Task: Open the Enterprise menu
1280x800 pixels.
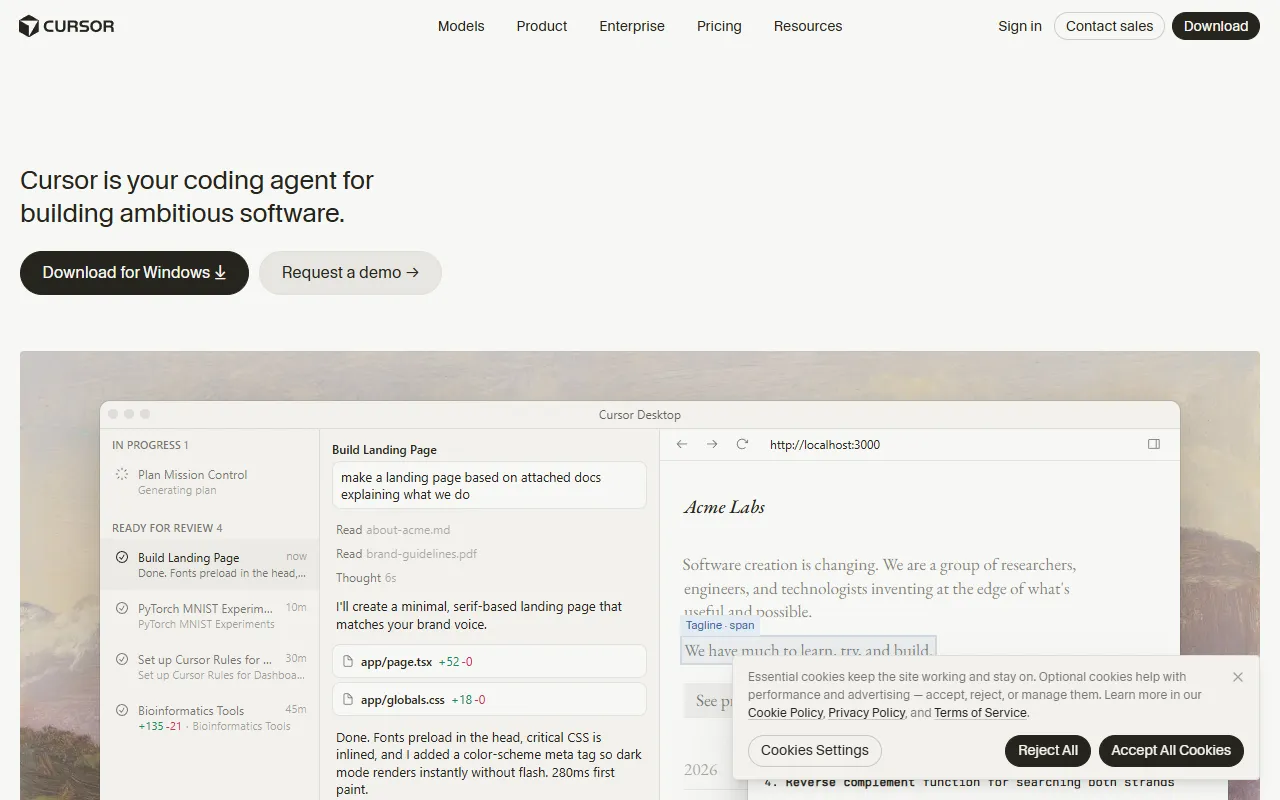Action: 632,26
